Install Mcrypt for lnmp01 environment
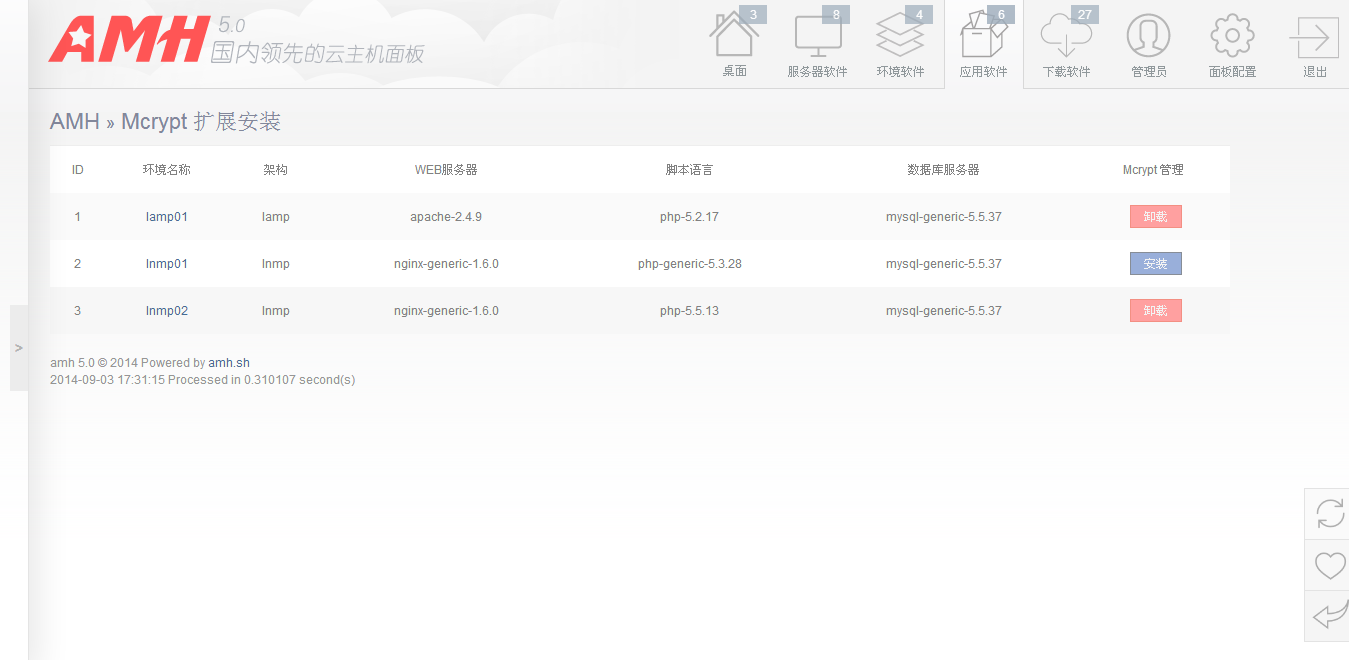The image size is (1349, 660). 1155,264
